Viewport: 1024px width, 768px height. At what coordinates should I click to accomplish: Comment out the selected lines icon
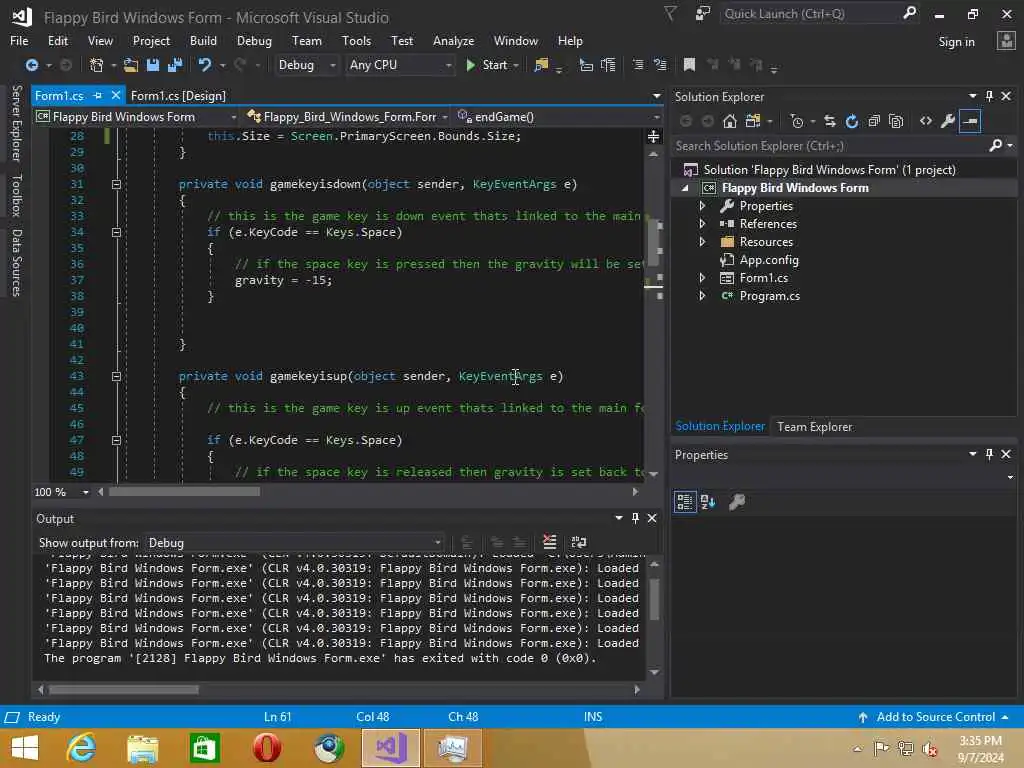[x=637, y=65]
